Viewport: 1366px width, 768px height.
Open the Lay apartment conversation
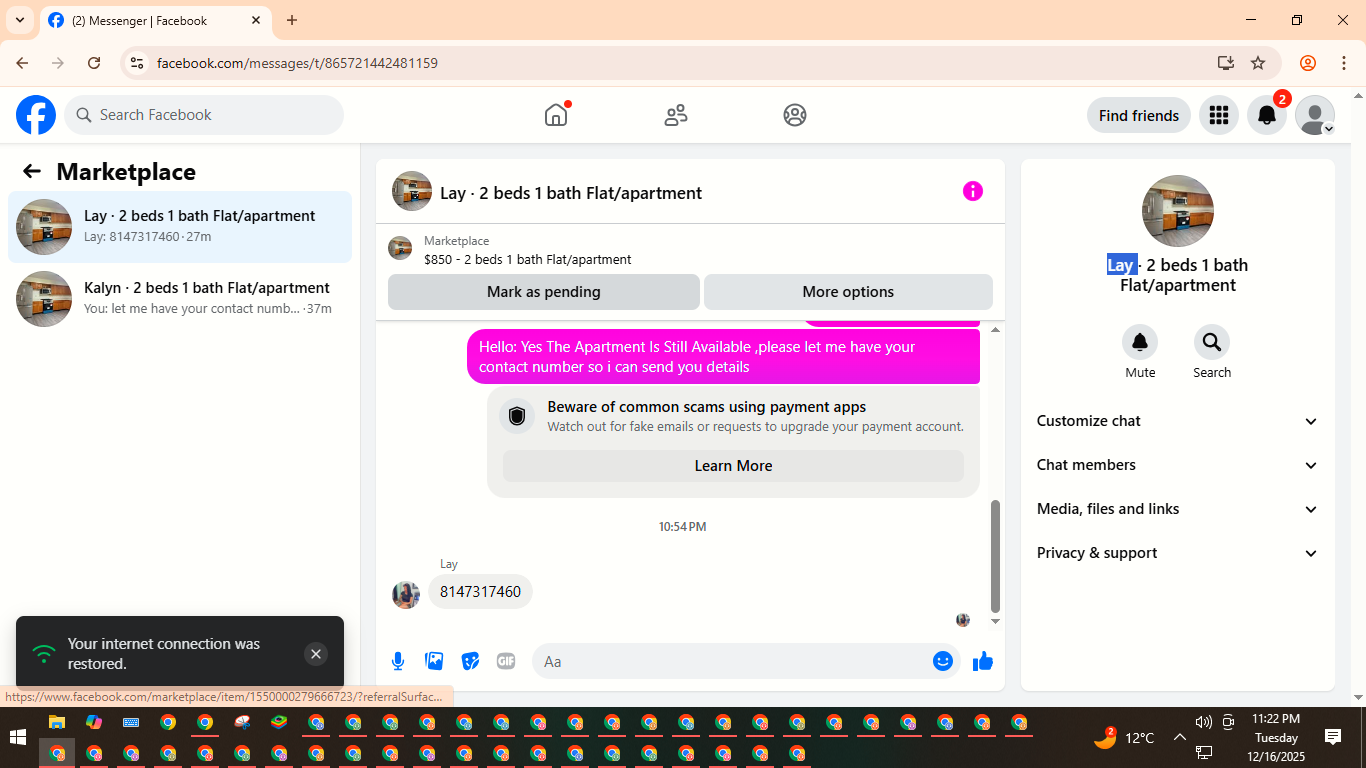(180, 227)
